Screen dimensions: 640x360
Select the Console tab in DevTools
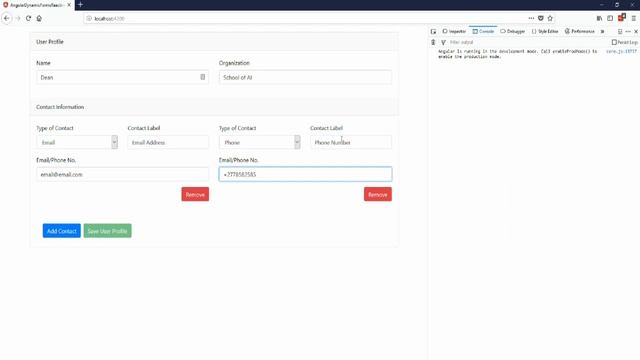click(483, 31)
